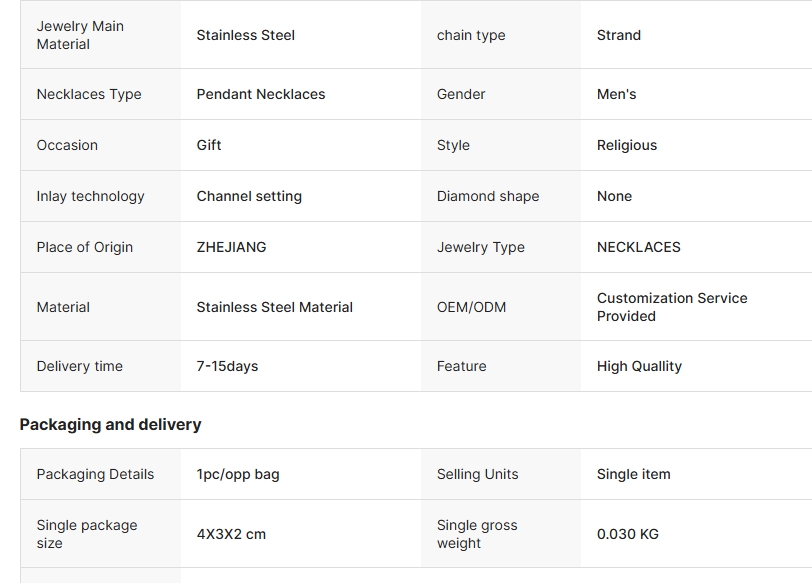Click the '7-15days' delivery time value
Viewport: 812px width, 583px height.
tap(227, 366)
